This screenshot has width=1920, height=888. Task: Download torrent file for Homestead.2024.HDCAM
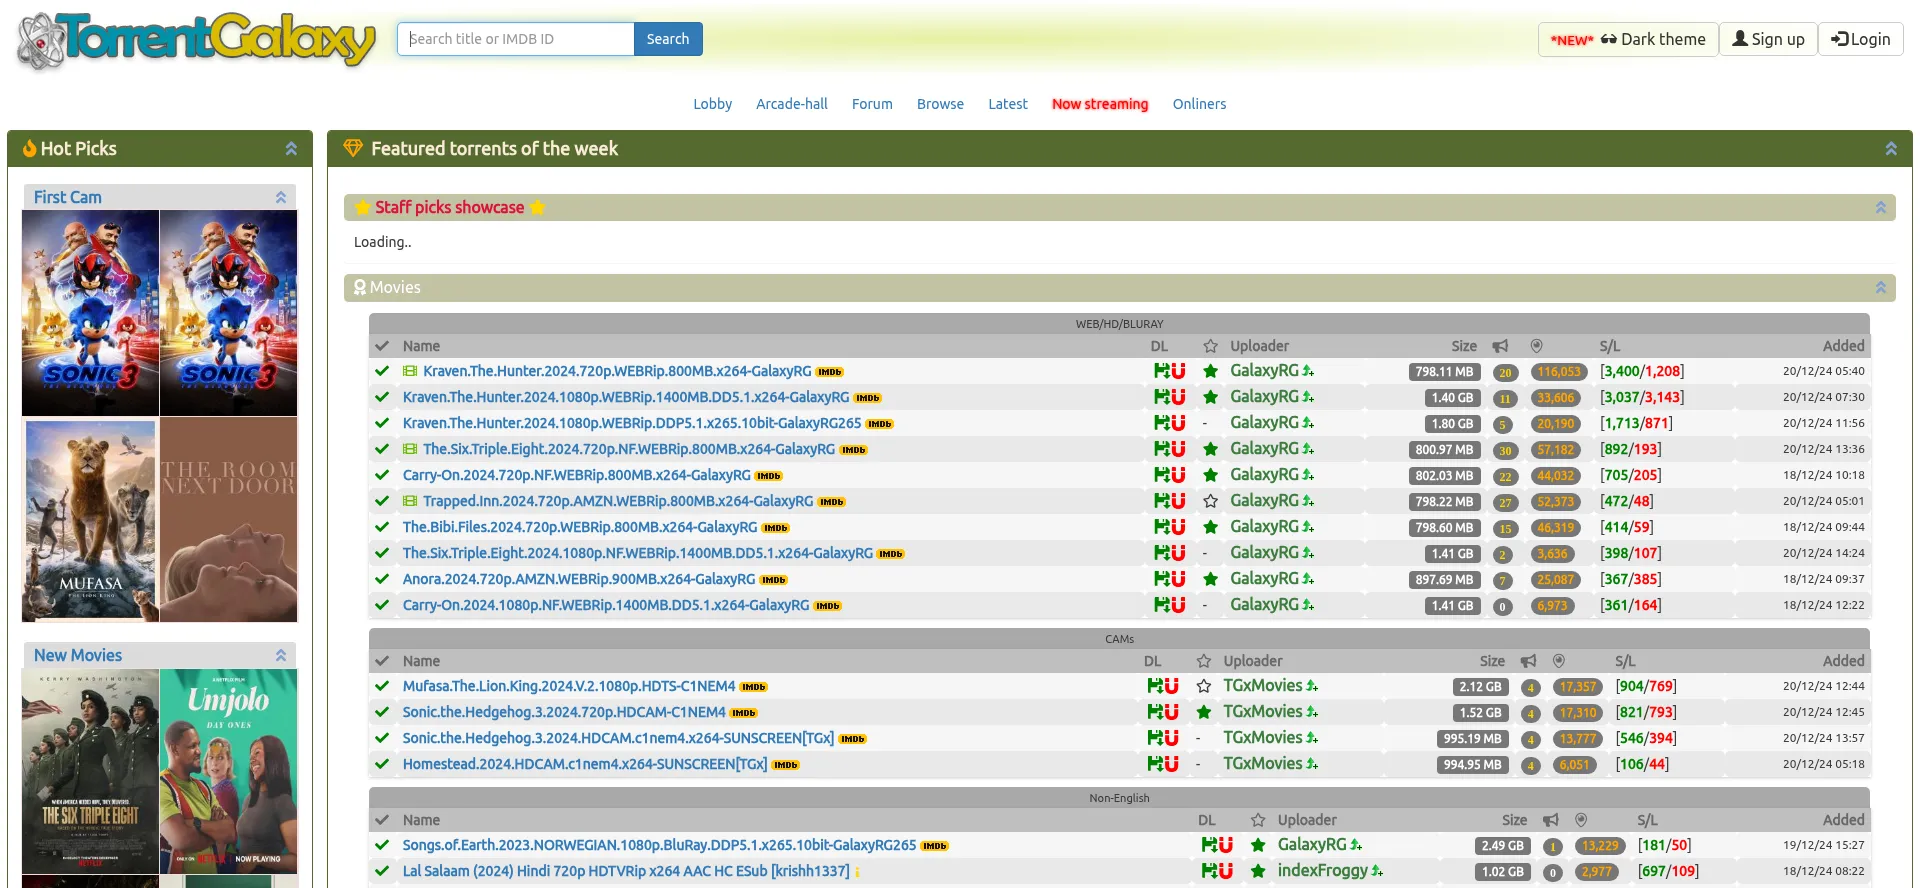1154,764
